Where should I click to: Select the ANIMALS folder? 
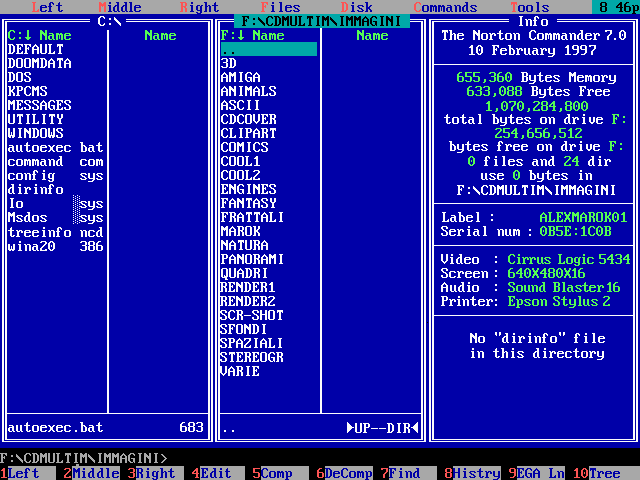point(249,91)
